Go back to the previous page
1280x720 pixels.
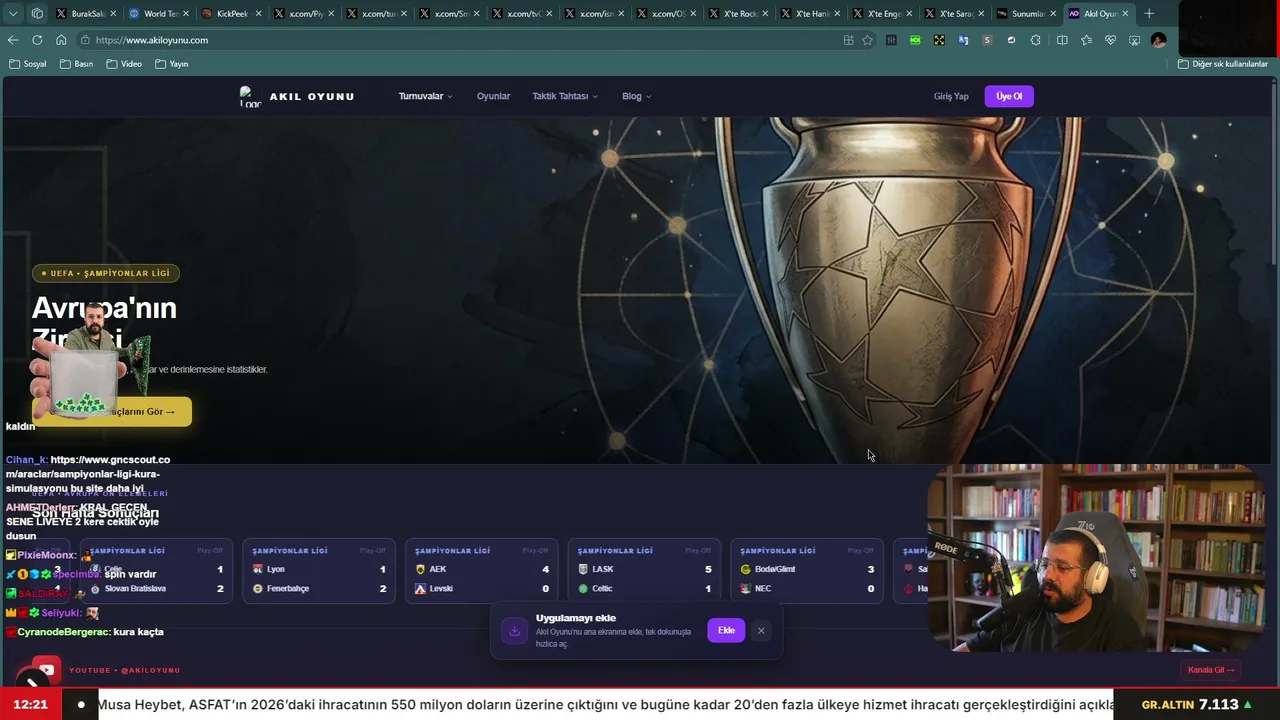click(x=13, y=40)
